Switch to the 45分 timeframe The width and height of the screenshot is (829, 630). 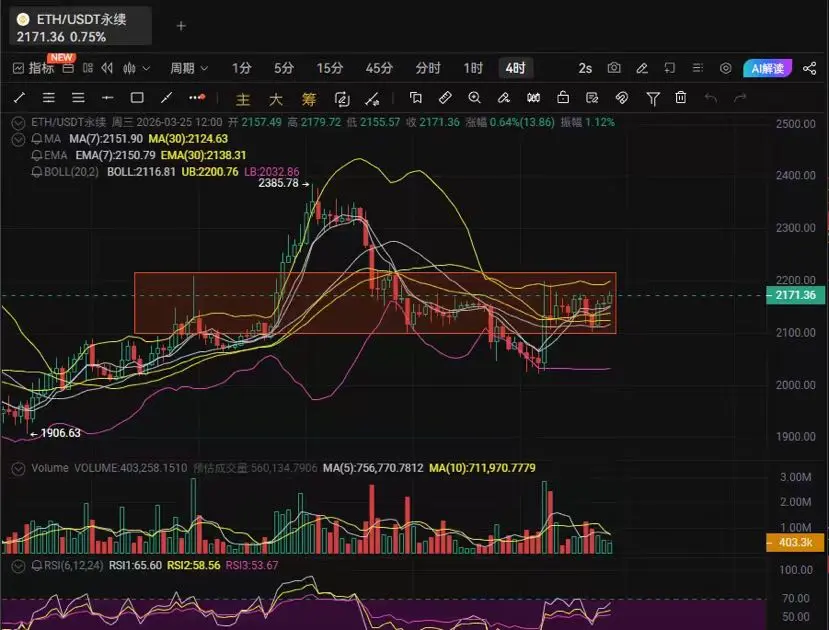point(379,68)
